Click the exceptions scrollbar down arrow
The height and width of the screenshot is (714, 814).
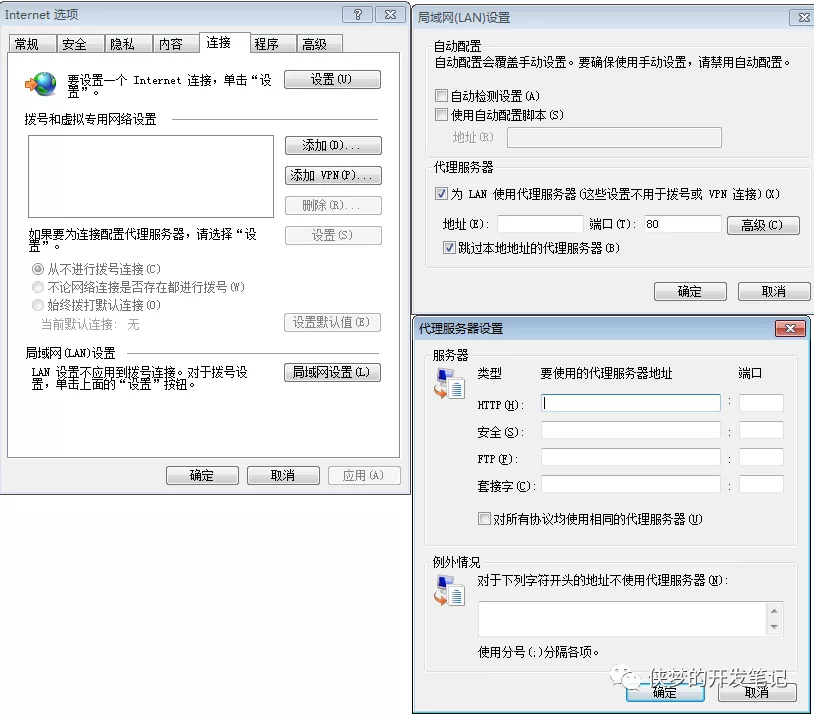pyautogui.click(x=774, y=627)
